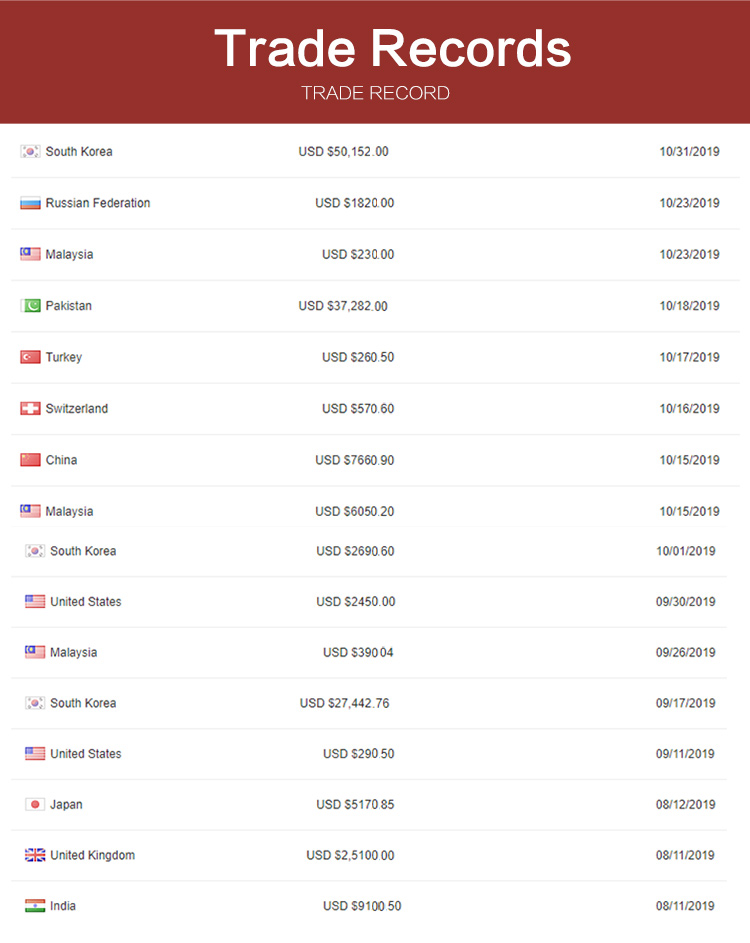Click the USD $7660.90 amount

[354, 460]
